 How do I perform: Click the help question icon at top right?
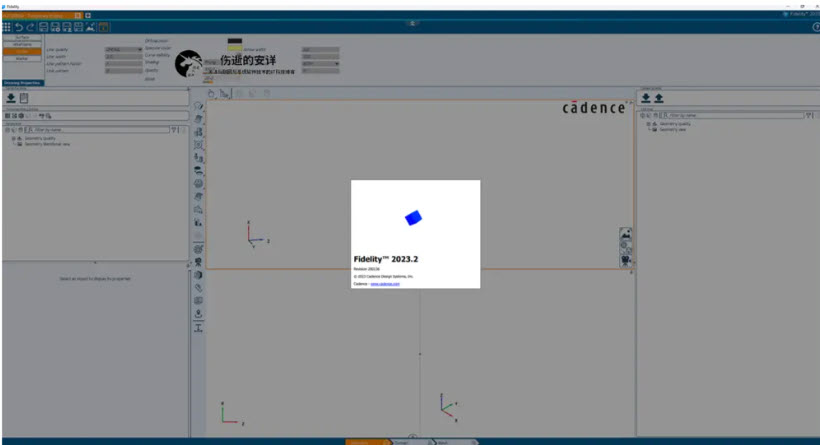(816, 27)
